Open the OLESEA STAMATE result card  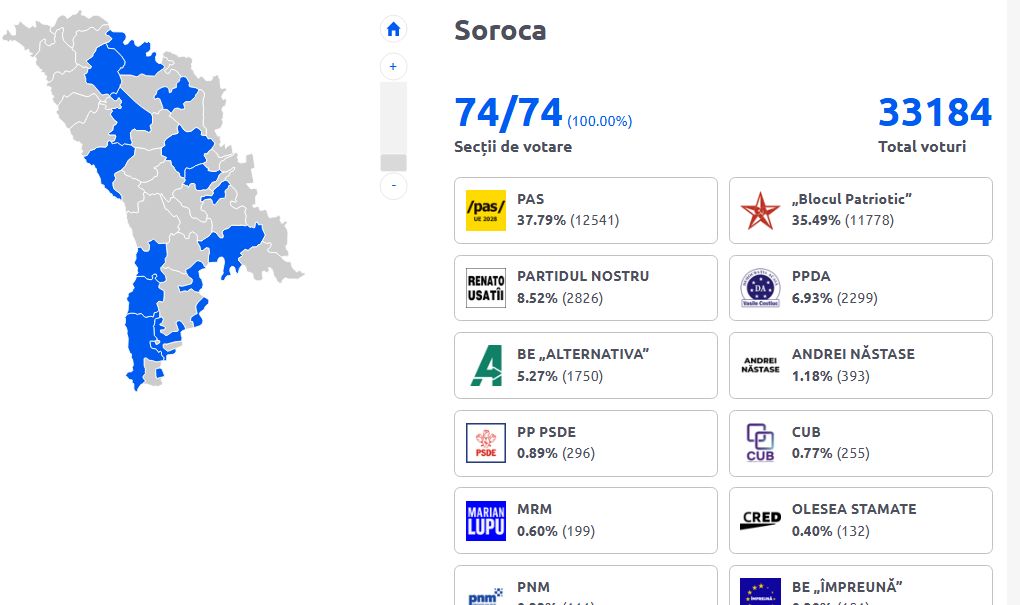[861, 520]
